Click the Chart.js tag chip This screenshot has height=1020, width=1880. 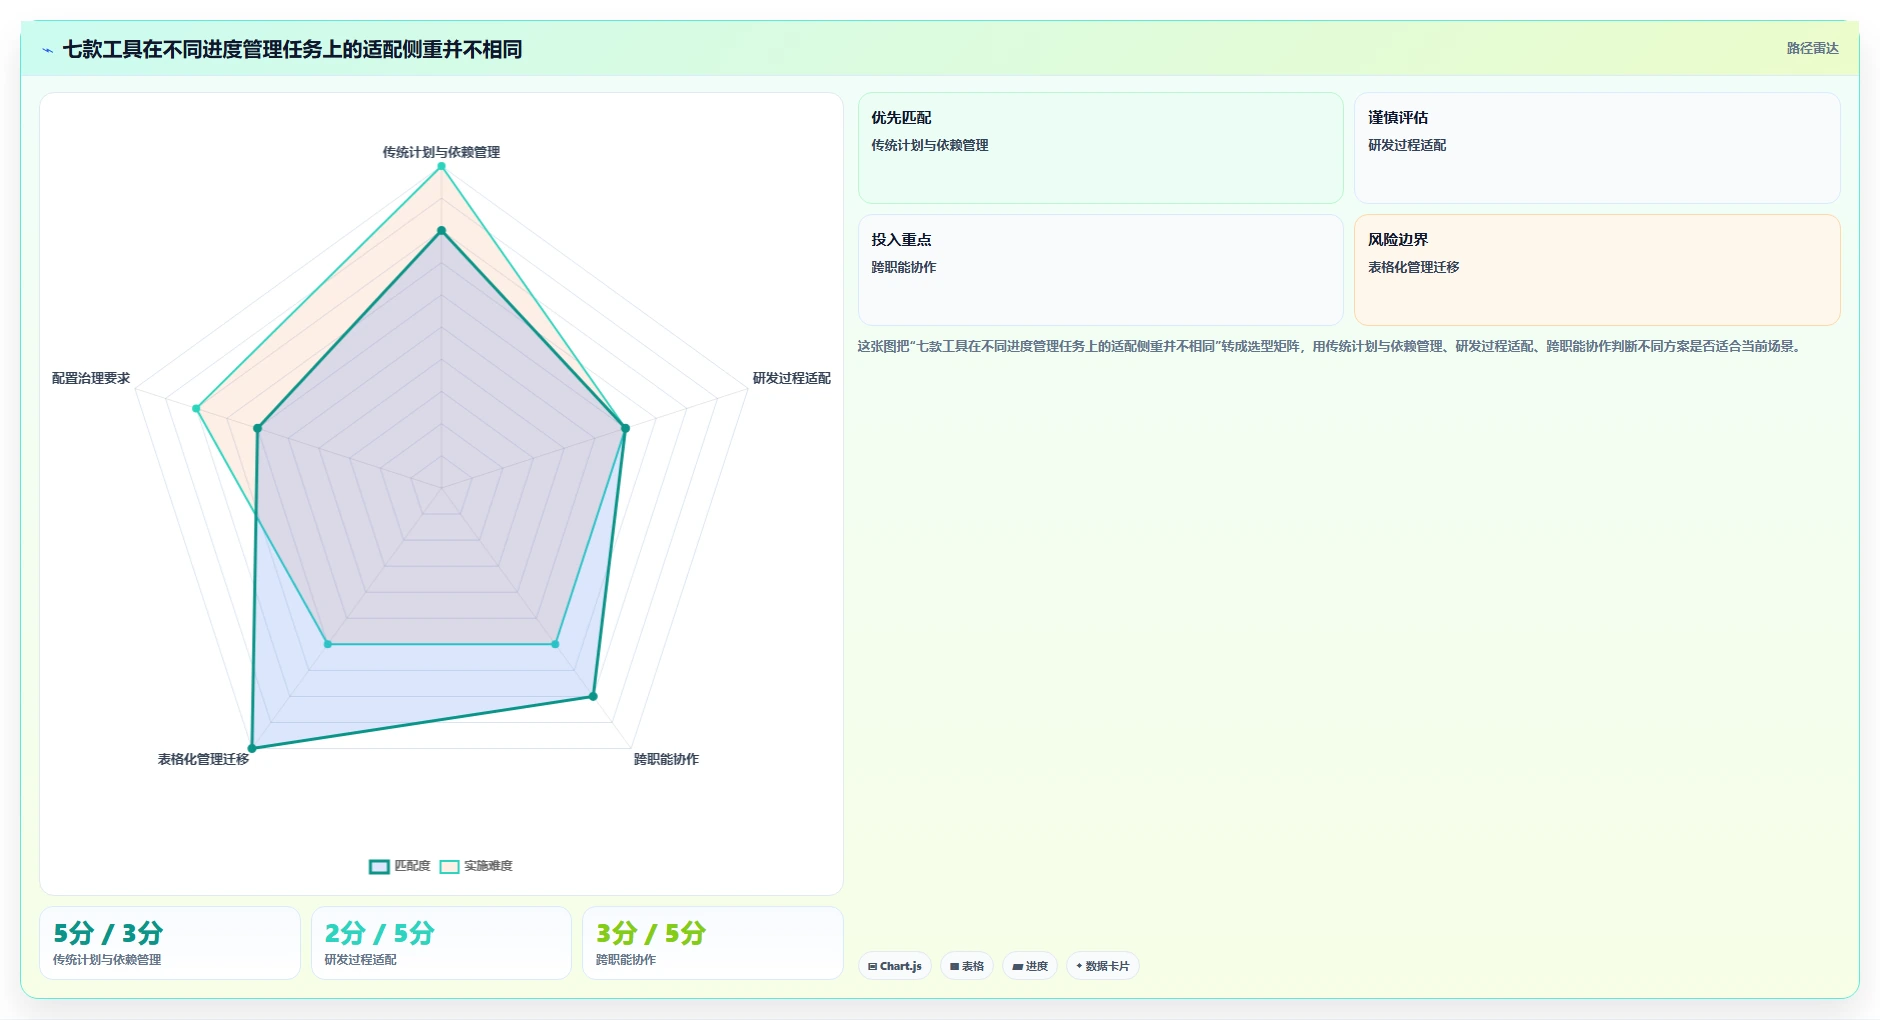895,966
